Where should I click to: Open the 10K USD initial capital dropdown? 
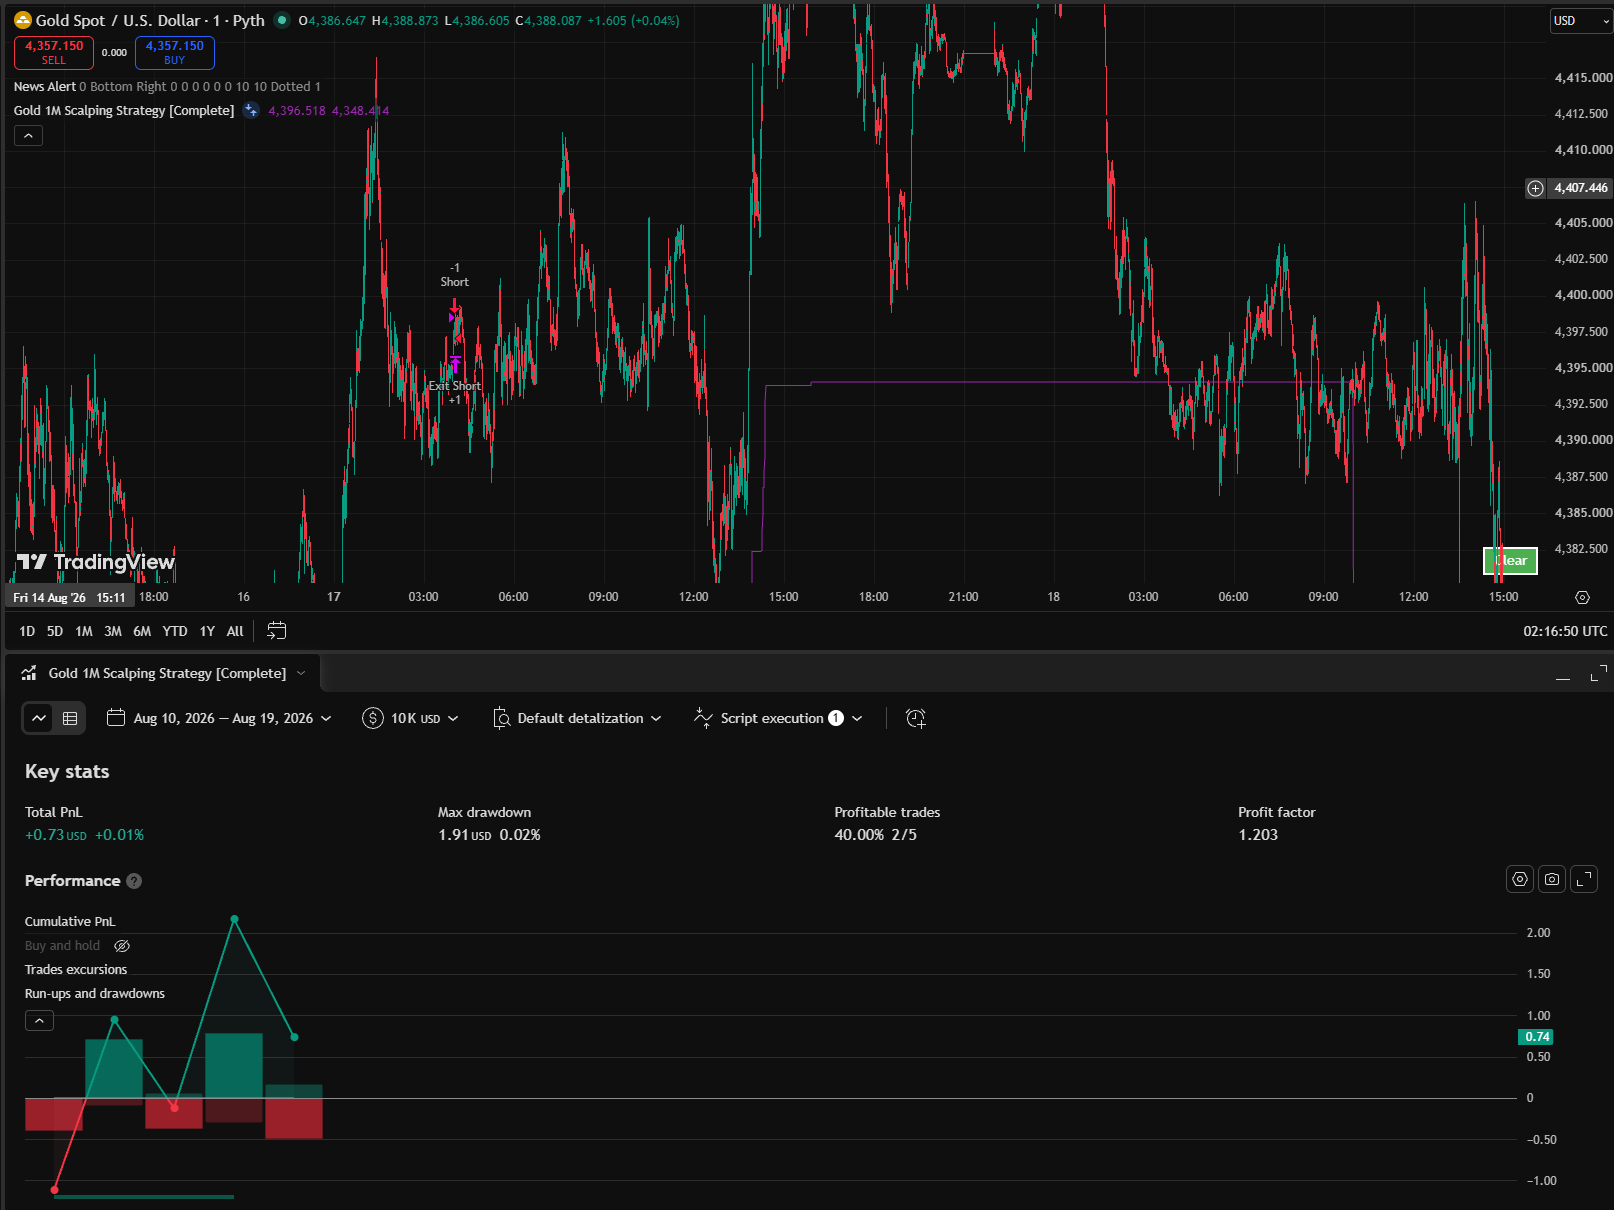(411, 718)
